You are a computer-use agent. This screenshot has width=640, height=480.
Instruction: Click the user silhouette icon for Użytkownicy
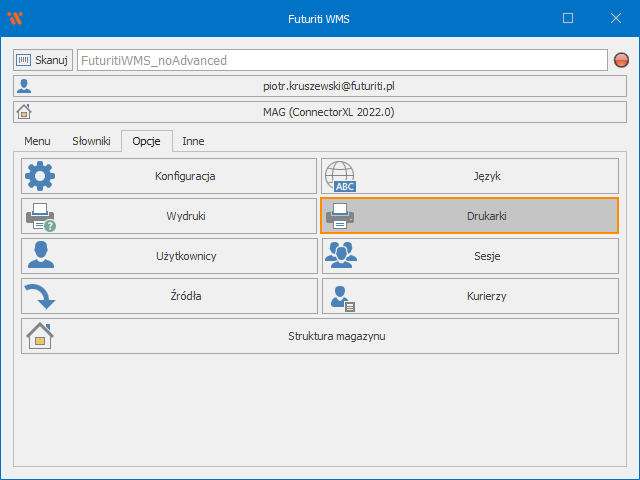[40, 256]
